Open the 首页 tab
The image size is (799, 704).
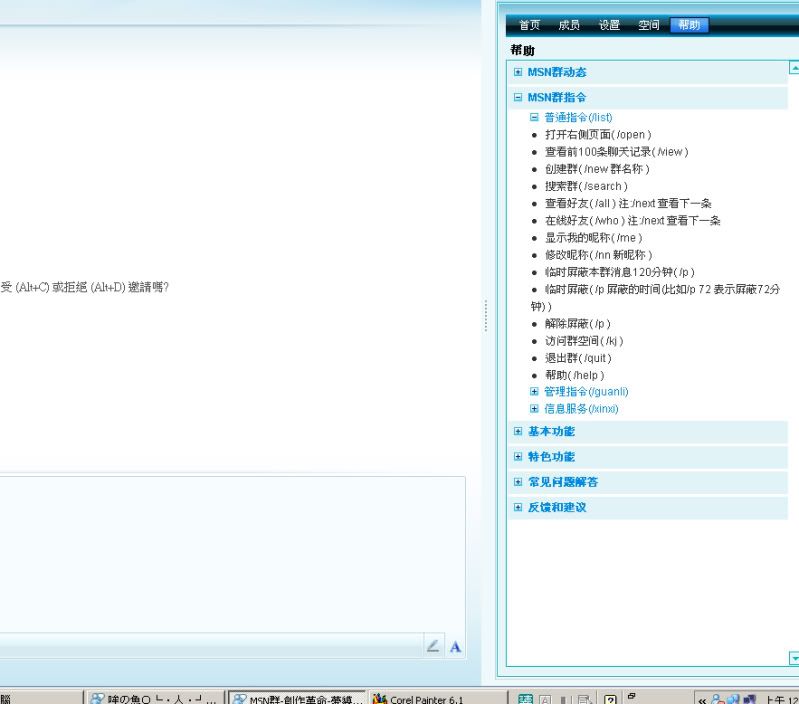pyautogui.click(x=530, y=25)
